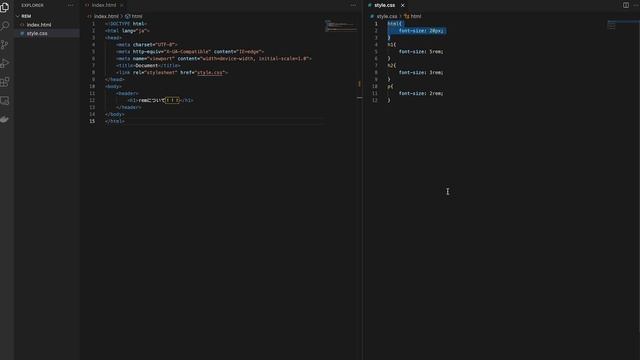Place cursor on html lang="ja" line

coord(127,31)
